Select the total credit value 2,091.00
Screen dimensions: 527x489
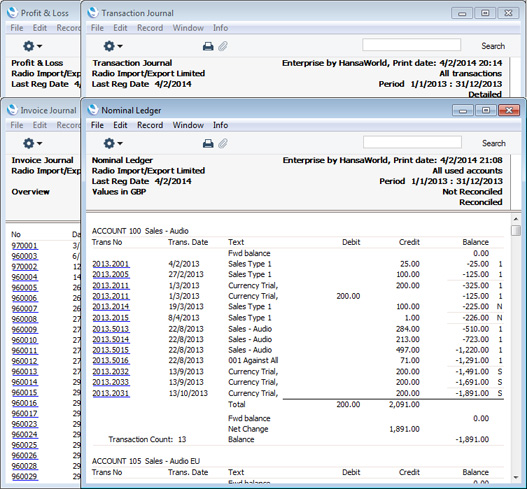click(x=404, y=404)
